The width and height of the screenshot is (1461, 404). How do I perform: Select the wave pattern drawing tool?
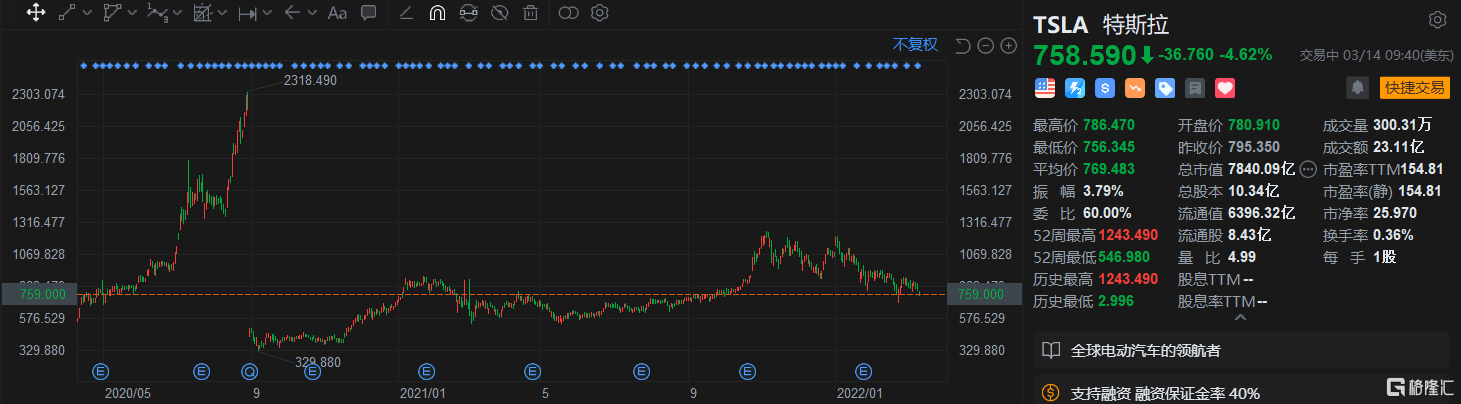[155, 13]
